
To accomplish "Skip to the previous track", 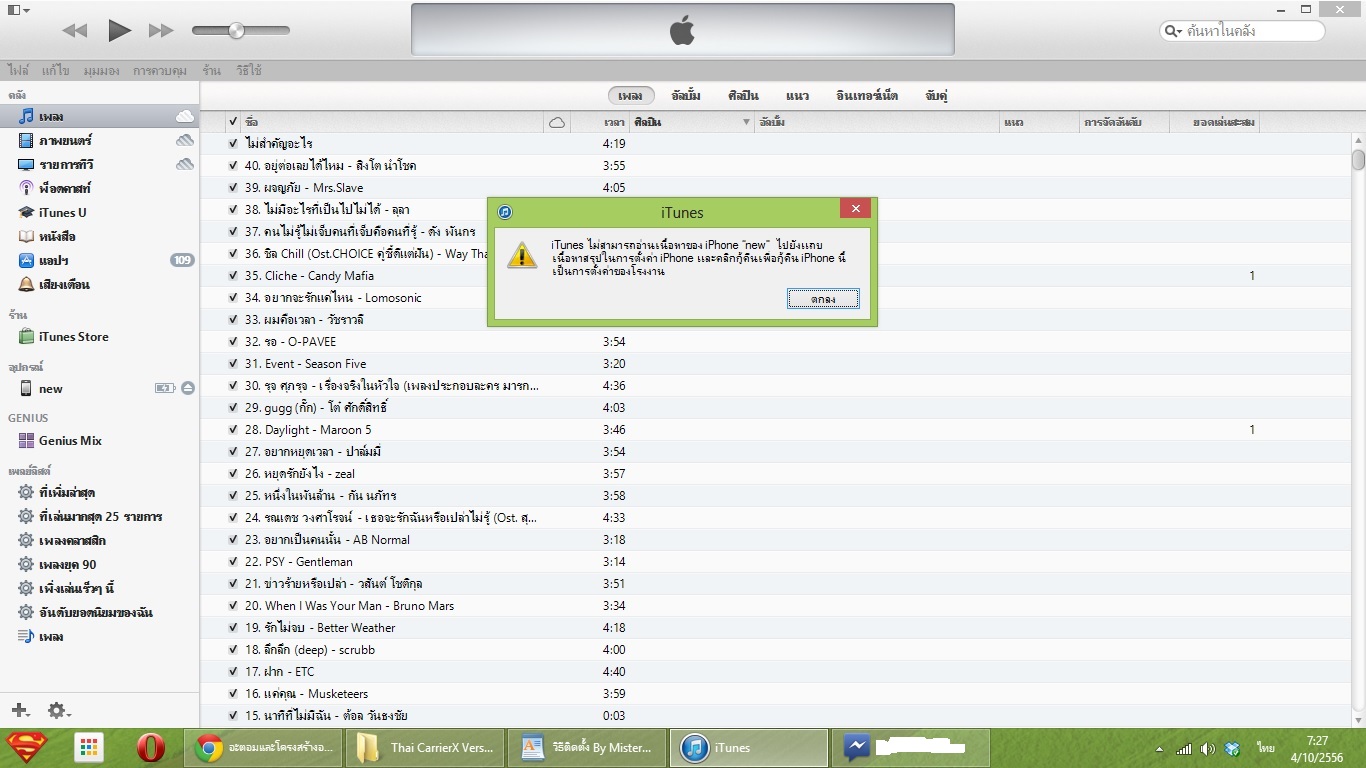I will click(x=75, y=31).
